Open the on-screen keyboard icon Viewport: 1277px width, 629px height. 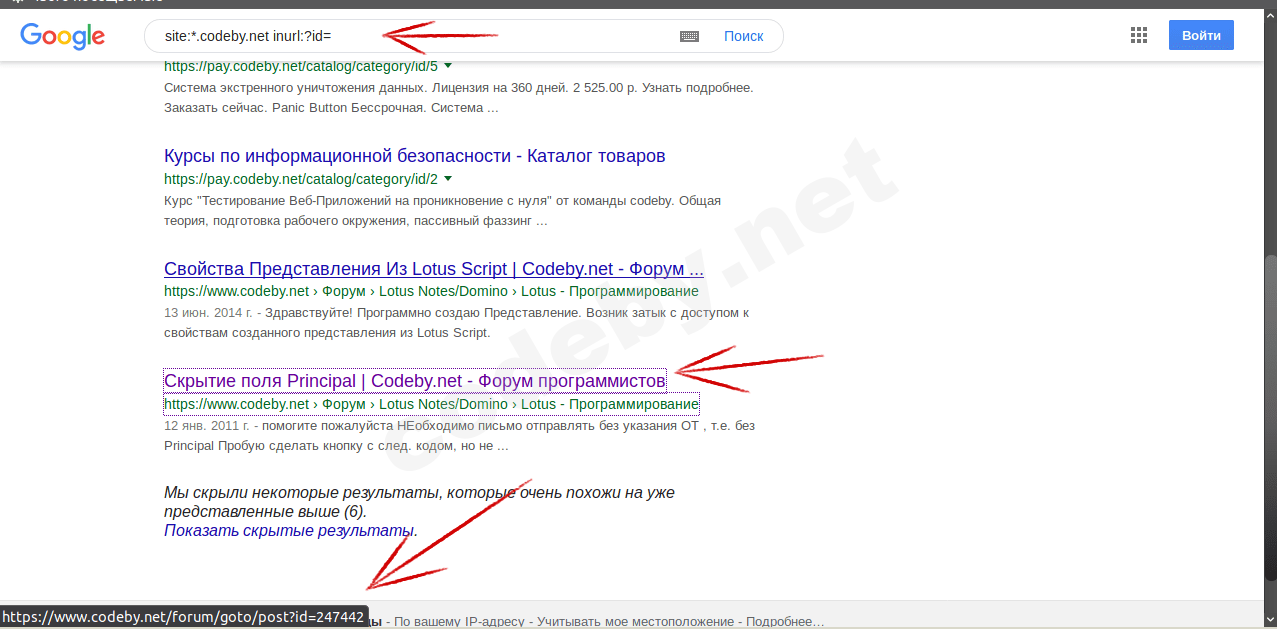pyautogui.click(x=689, y=36)
